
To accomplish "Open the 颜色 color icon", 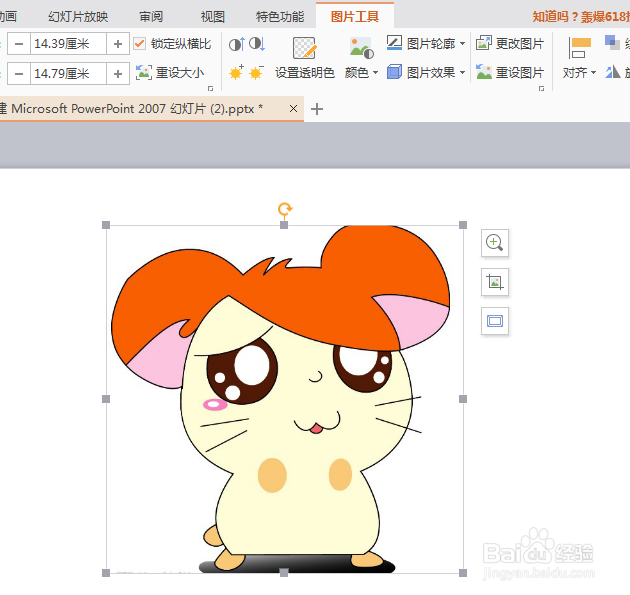I will (x=361, y=48).
